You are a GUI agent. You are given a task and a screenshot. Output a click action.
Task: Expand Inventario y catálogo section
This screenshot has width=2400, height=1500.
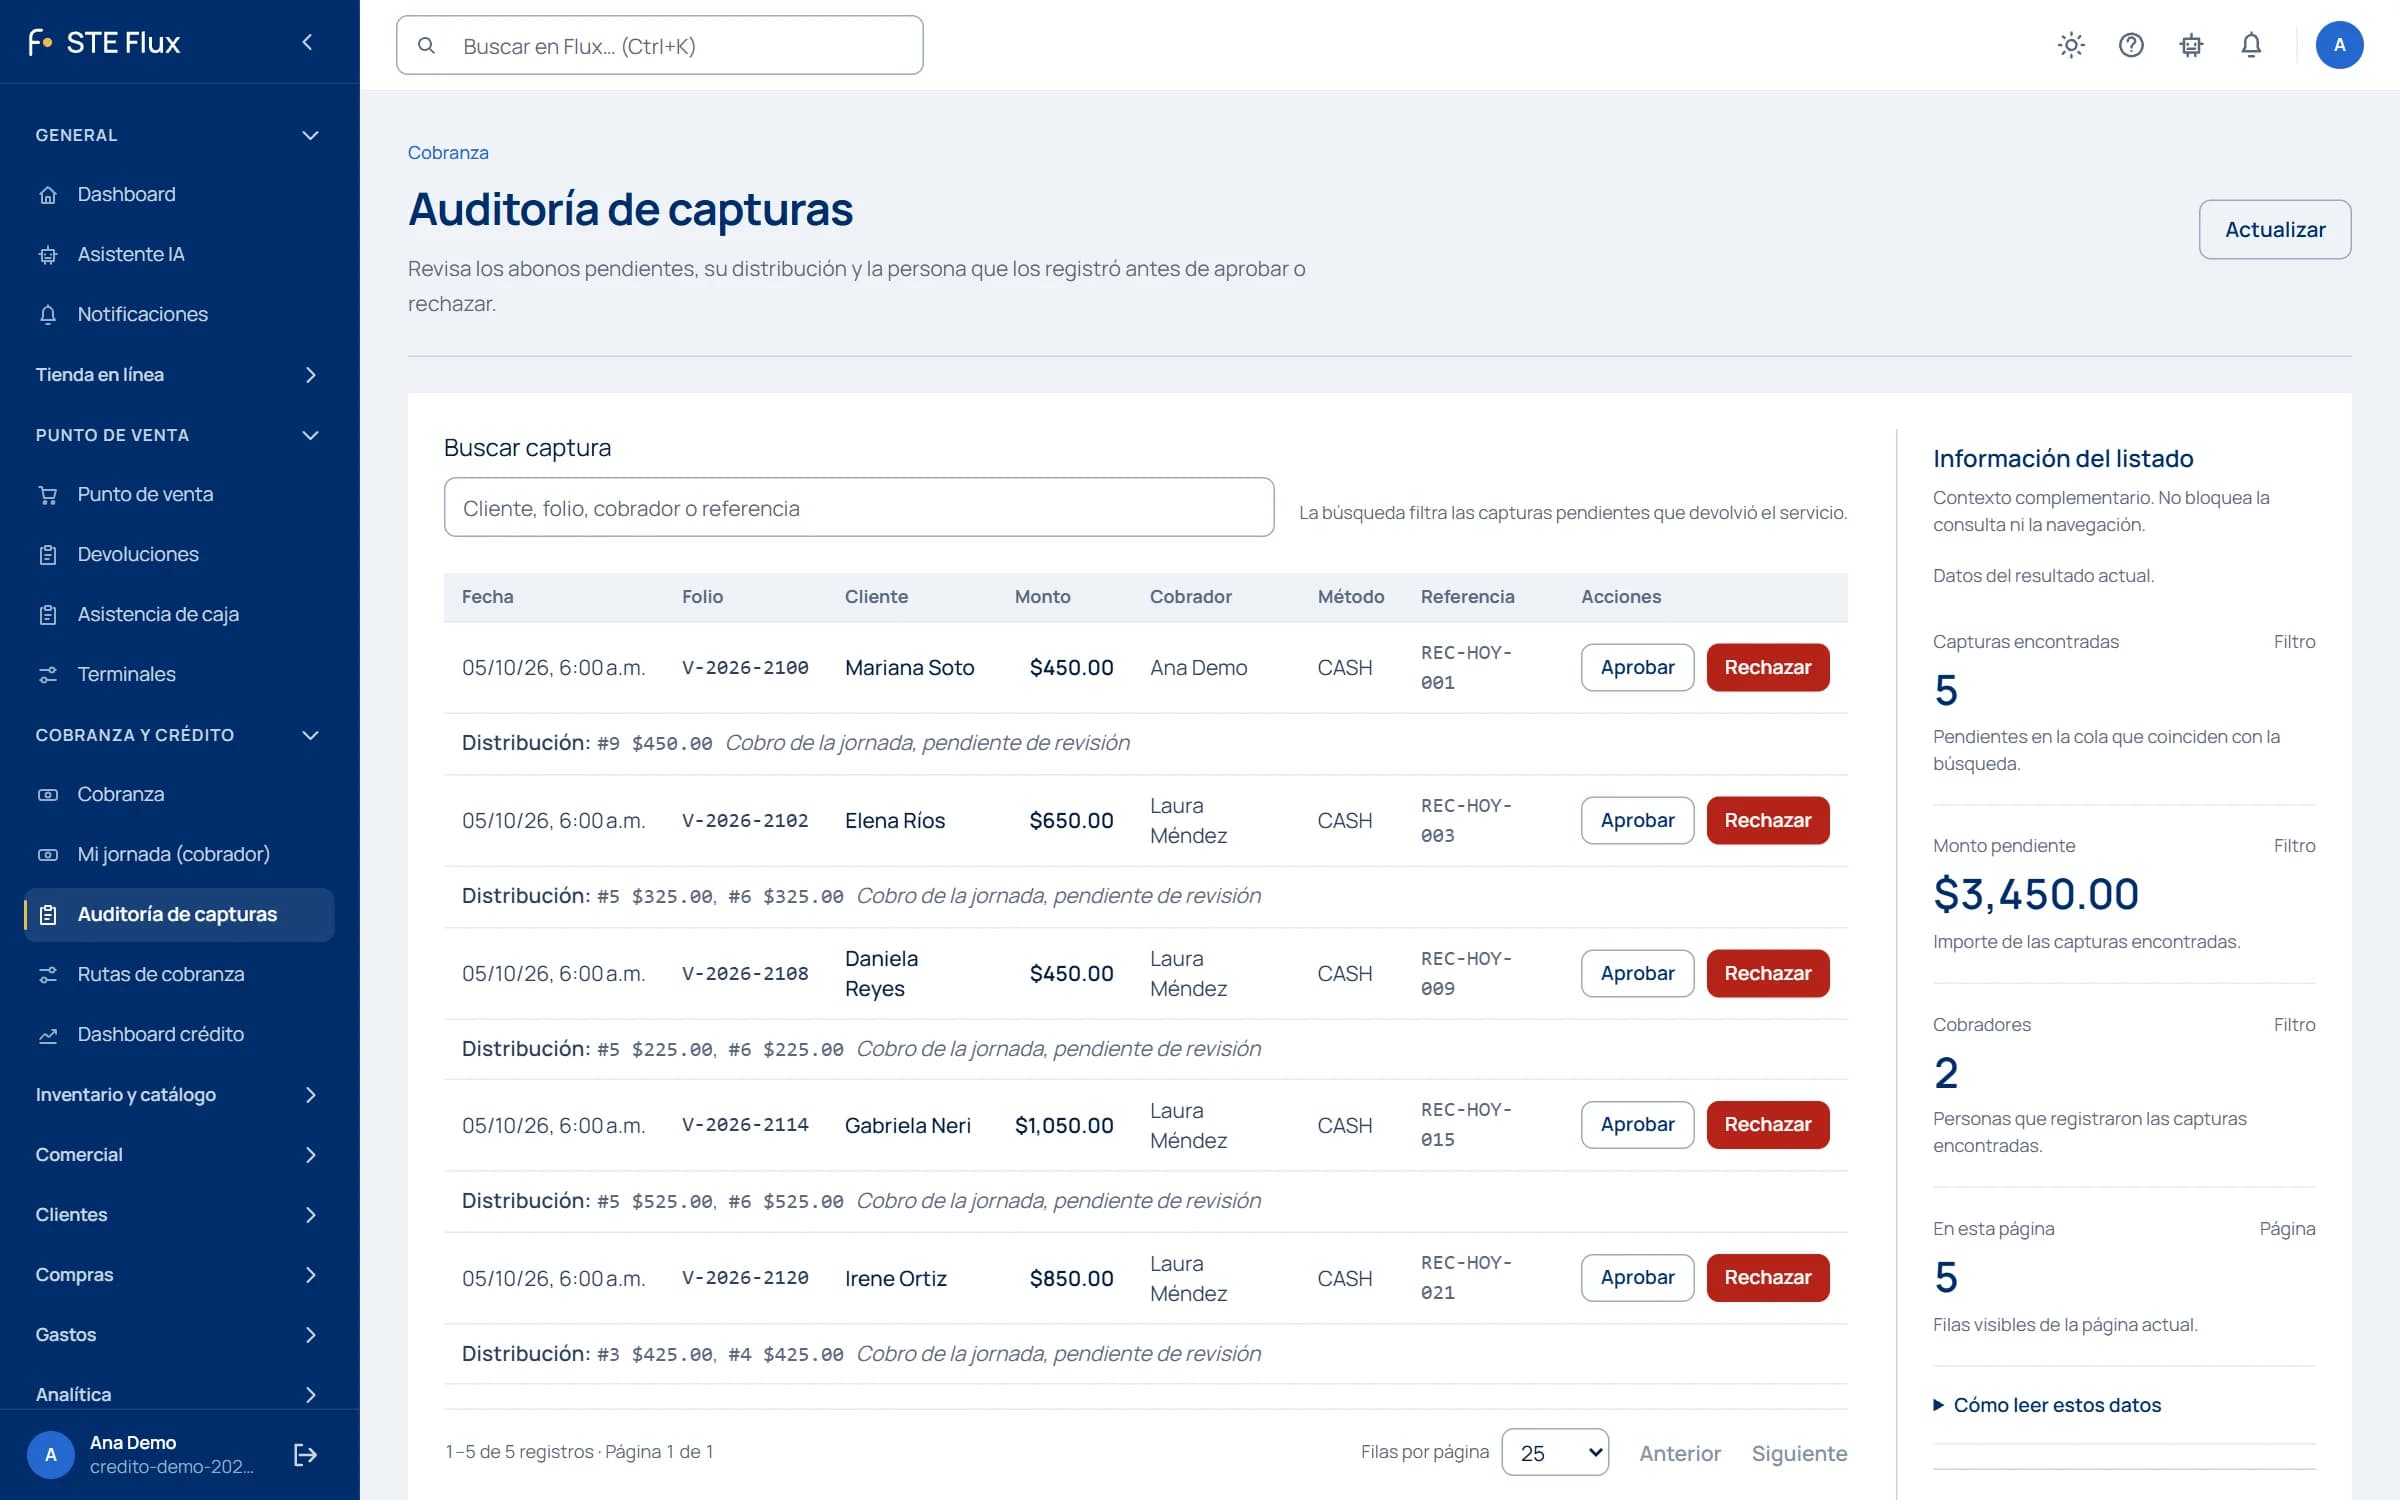pyautogui.click(x=180, y=1094)
